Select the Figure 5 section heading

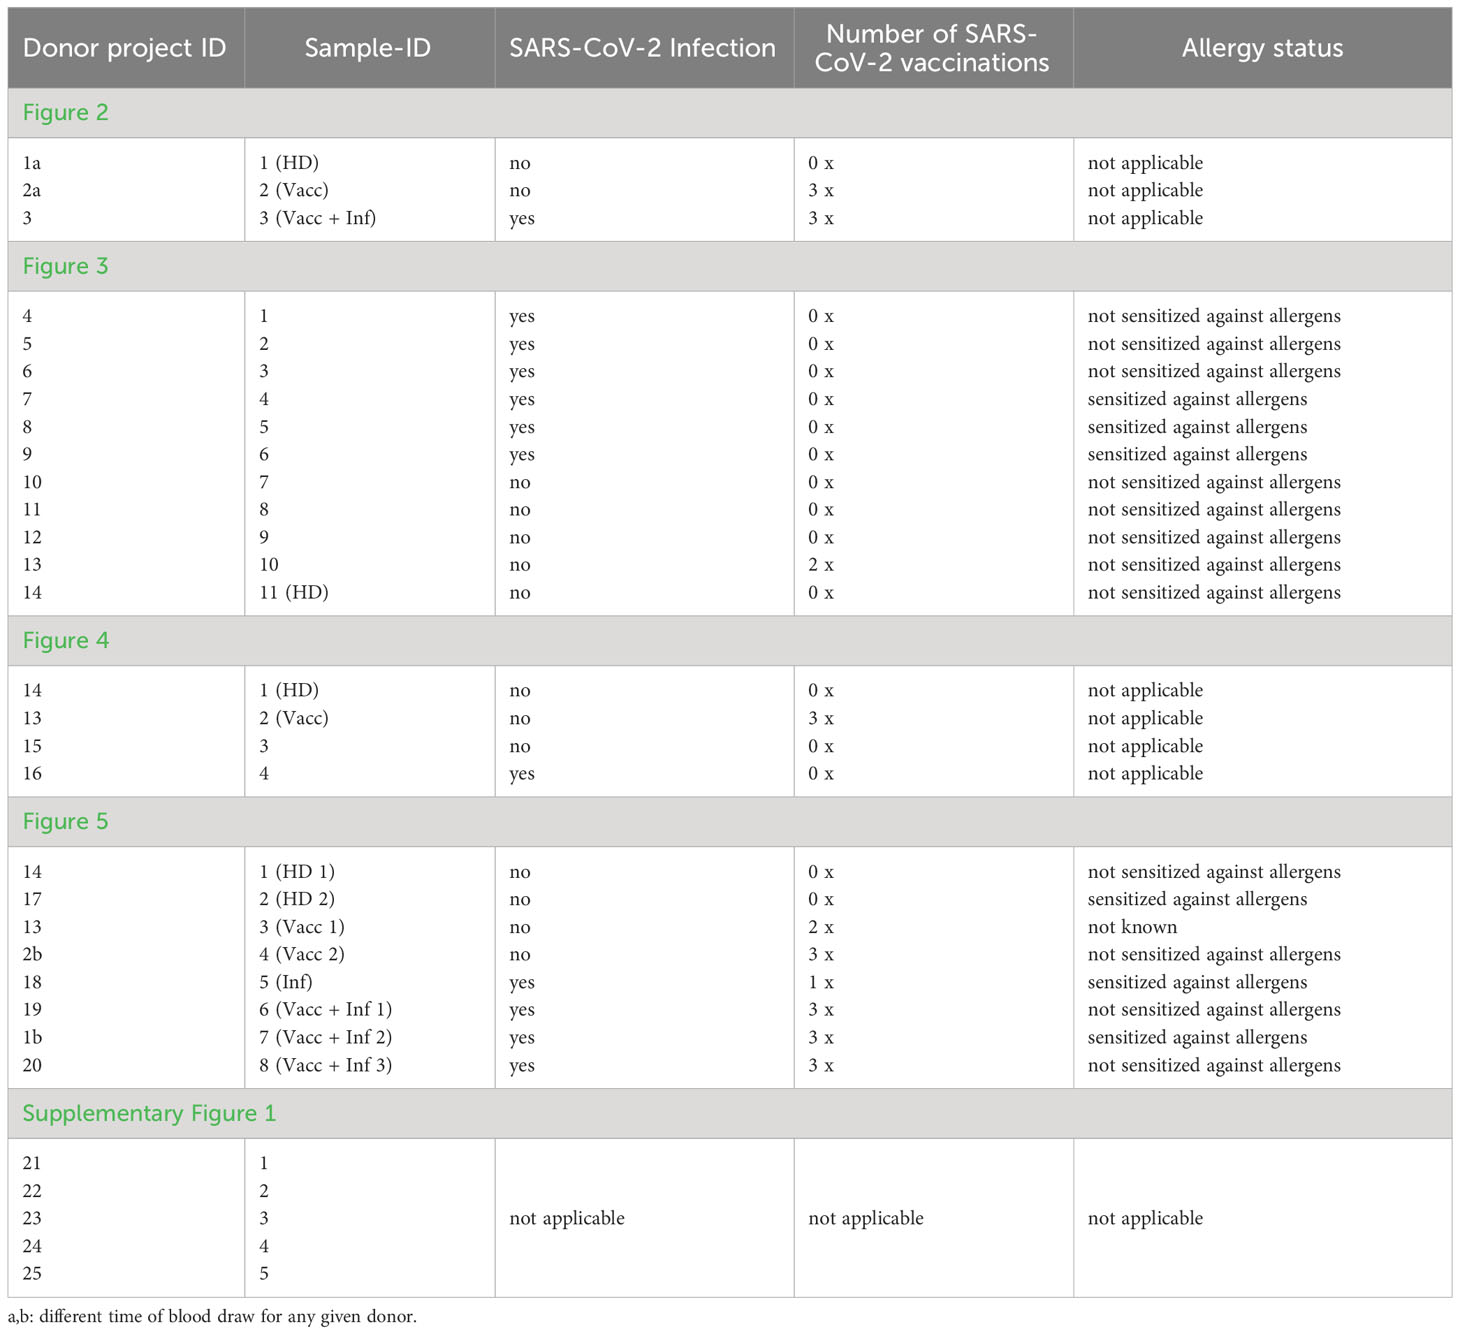pos(65,821)
